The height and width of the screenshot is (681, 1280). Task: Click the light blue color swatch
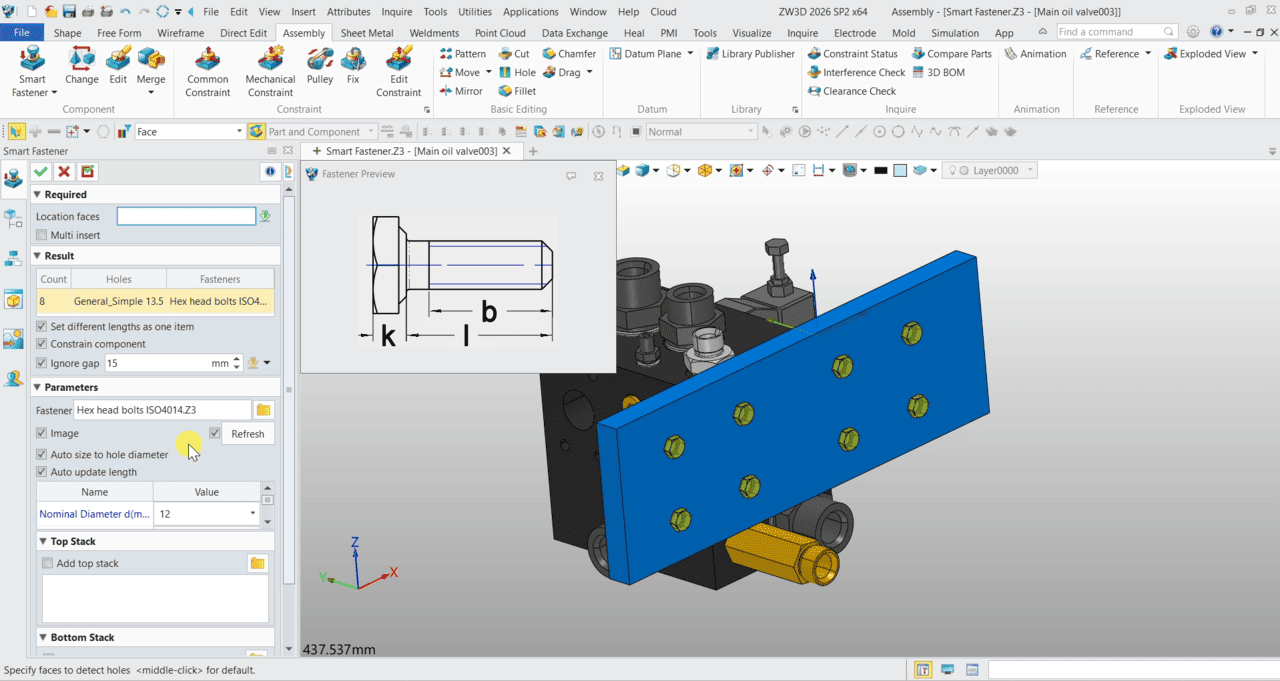pyautogui.click(x=900, y=171)
